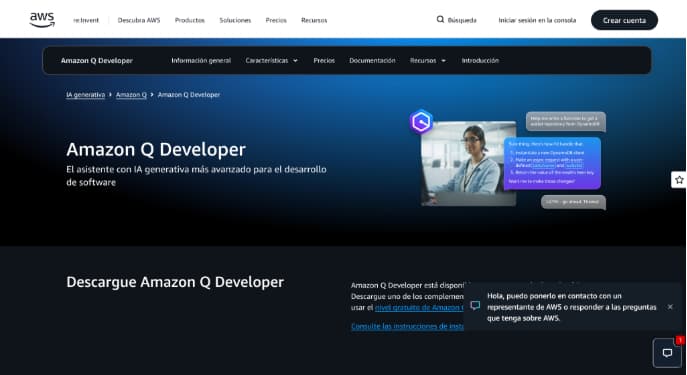687x375 pixels.
Task: Click the Amazon Q Developer hero heading
Action: [156, 149]
